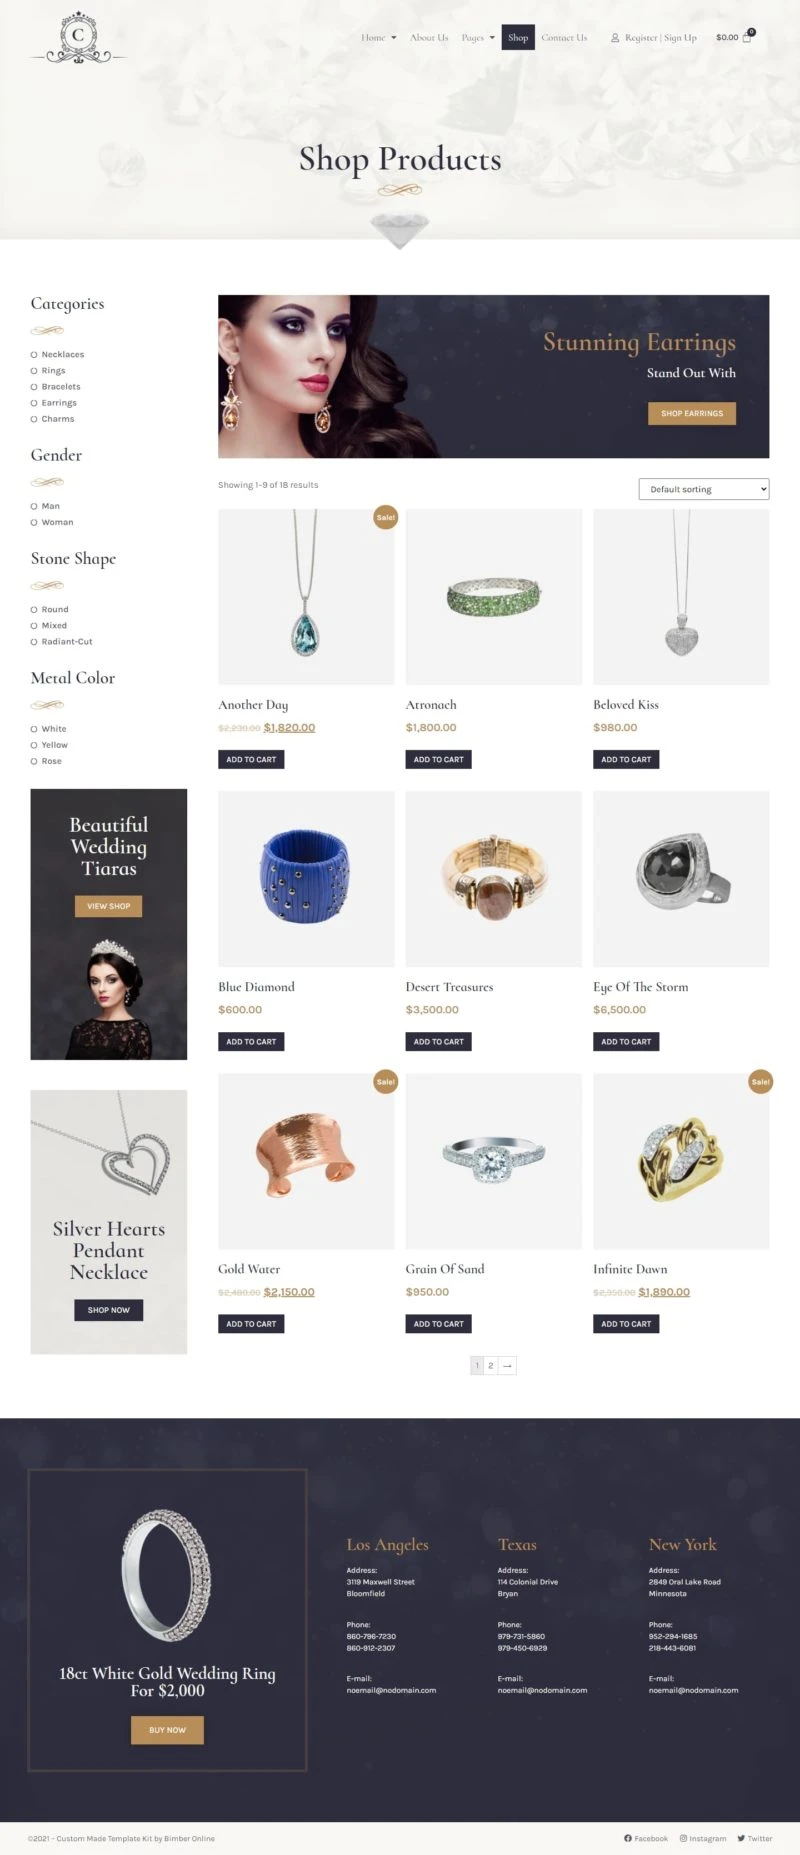The width and height of the screenshot is (800, 1855).
Task: Open the Eye Of The Storm ring thumbnail
Action: pyautogui.click(x=681, y=879)
